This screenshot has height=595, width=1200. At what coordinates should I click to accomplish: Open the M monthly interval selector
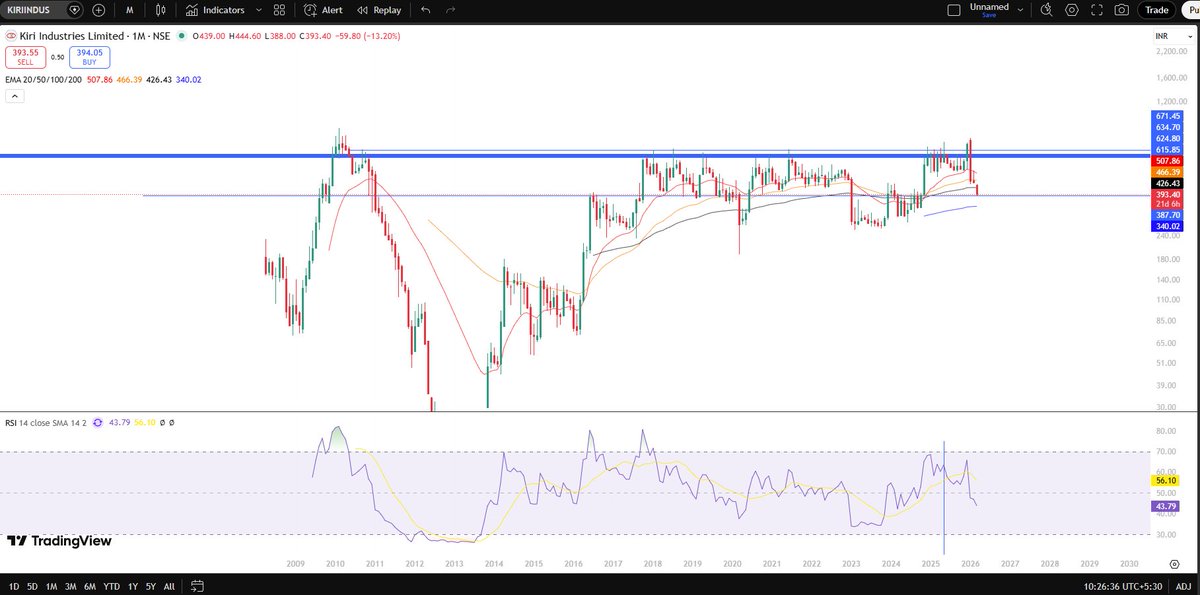pos(130,10)
